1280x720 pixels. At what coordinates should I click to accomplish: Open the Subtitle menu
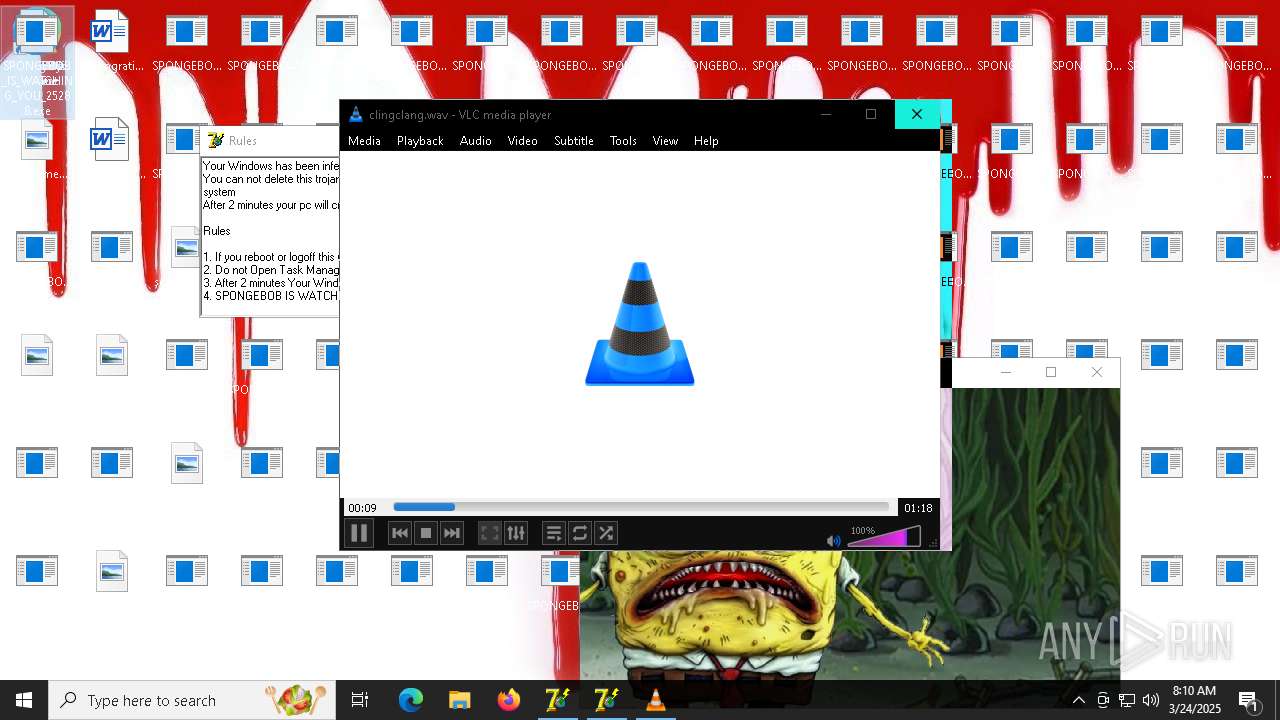coord(574,141)
